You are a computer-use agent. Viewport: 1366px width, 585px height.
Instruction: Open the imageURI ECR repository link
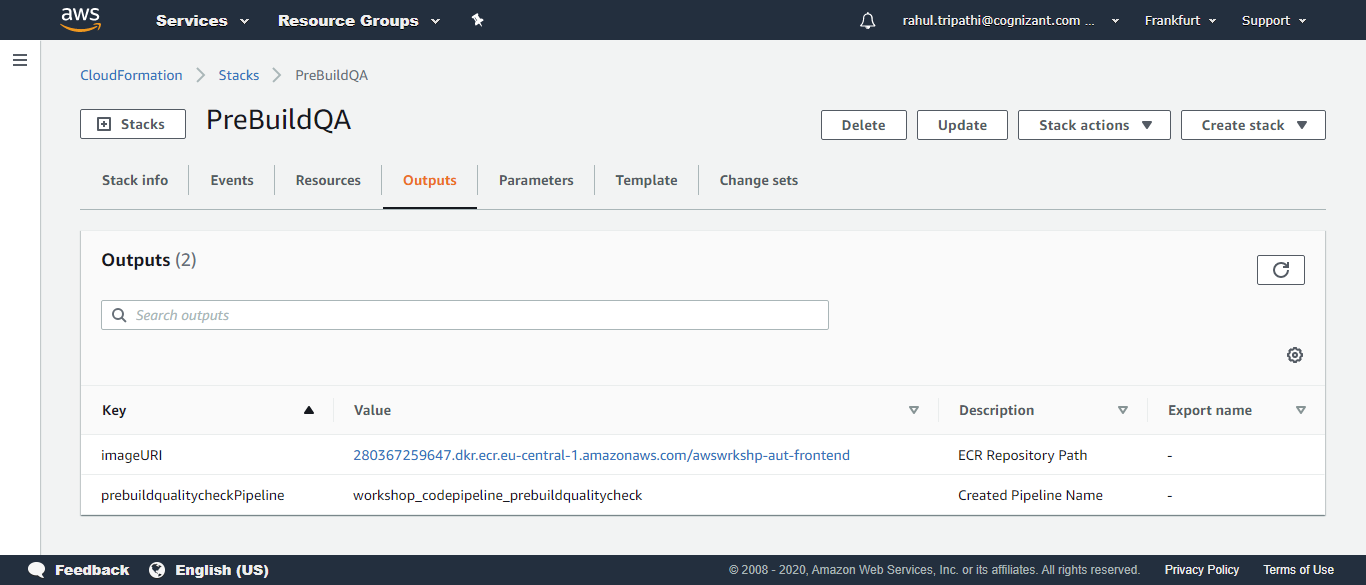point(601,455)
